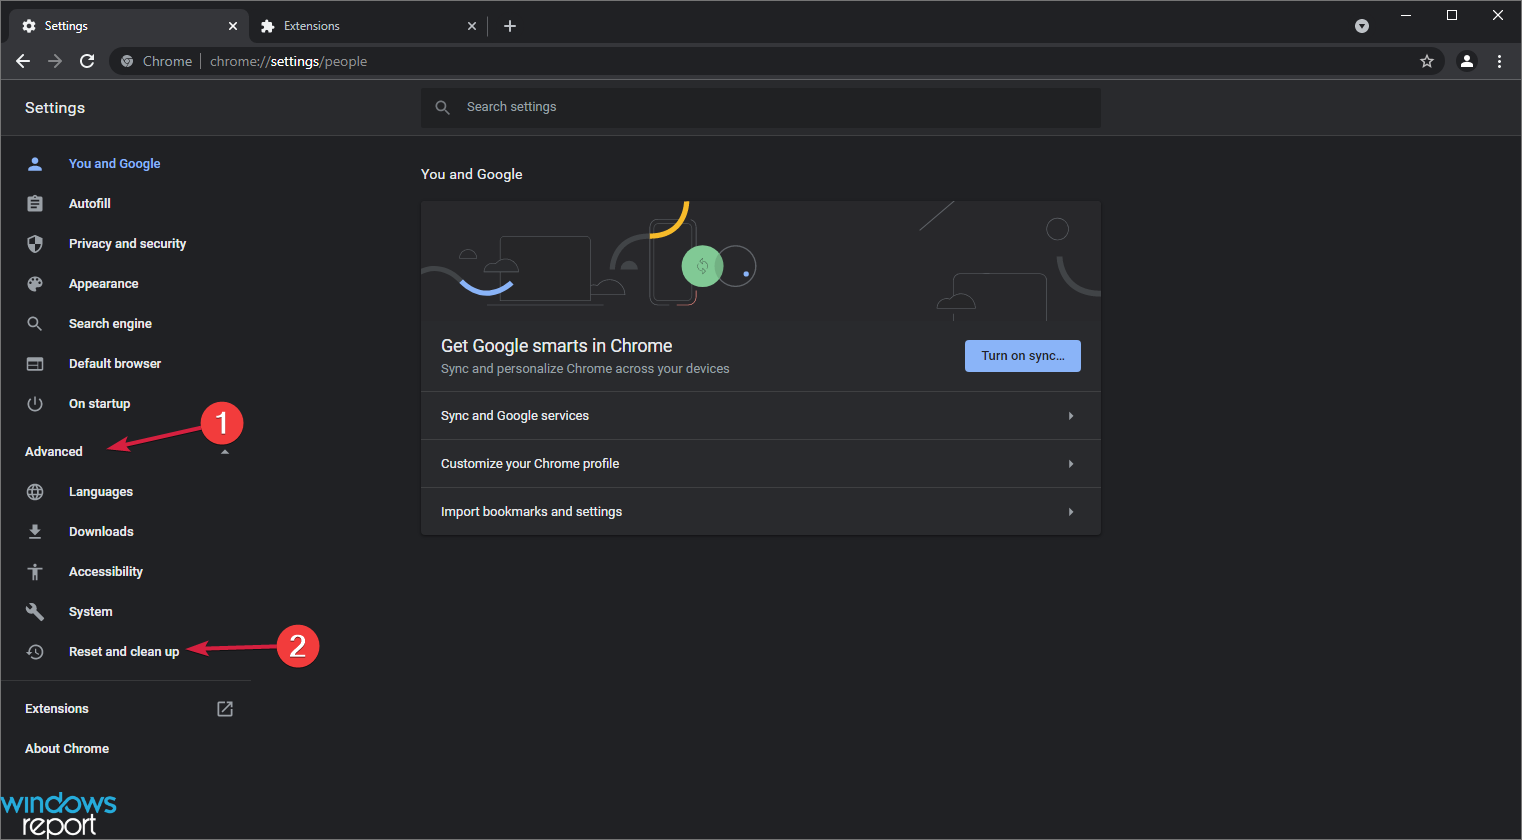1522x840 pixels.
Task: Go back with the browser back arrow
Action: [23, 61]
